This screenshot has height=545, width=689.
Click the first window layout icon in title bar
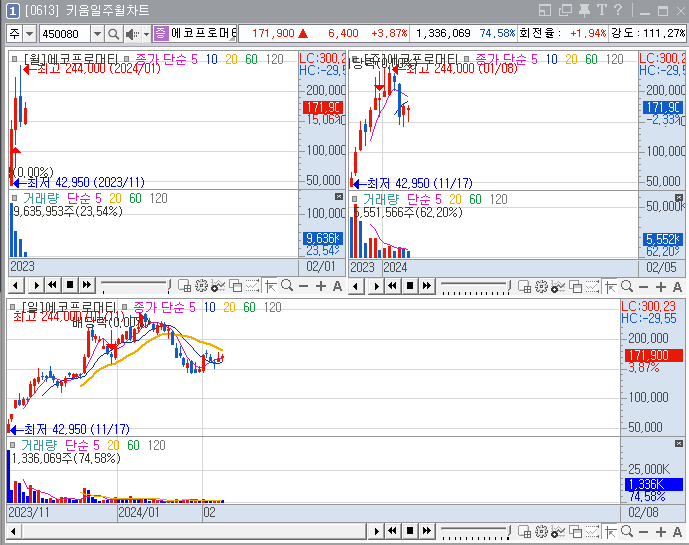(x=545, y=10)
